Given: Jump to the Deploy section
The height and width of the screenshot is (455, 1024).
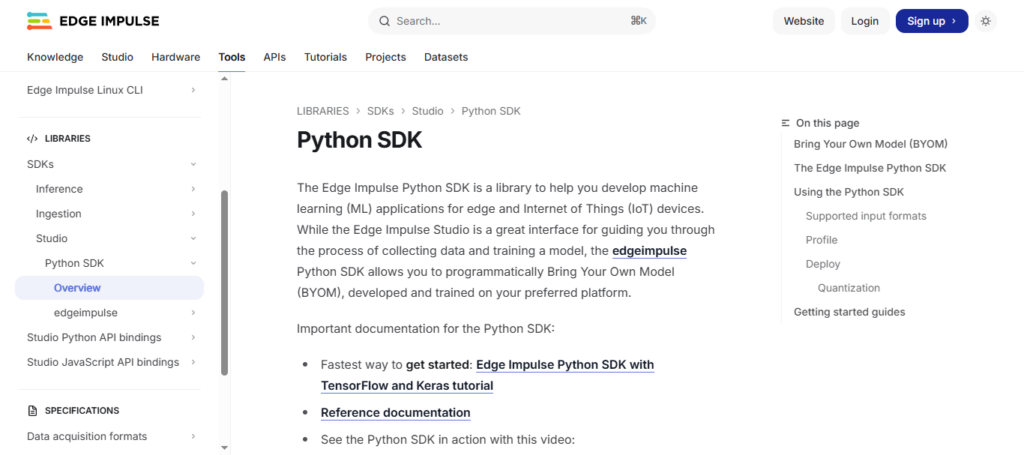Looking at the screenshot, I should (823, 264).
